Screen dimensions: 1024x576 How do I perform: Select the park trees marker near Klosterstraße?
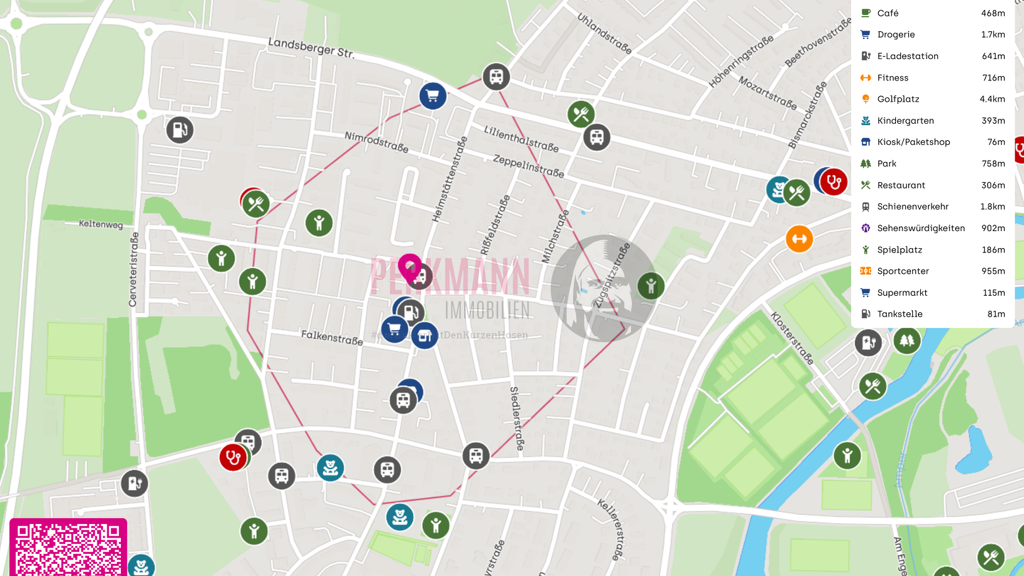[906, 340]
